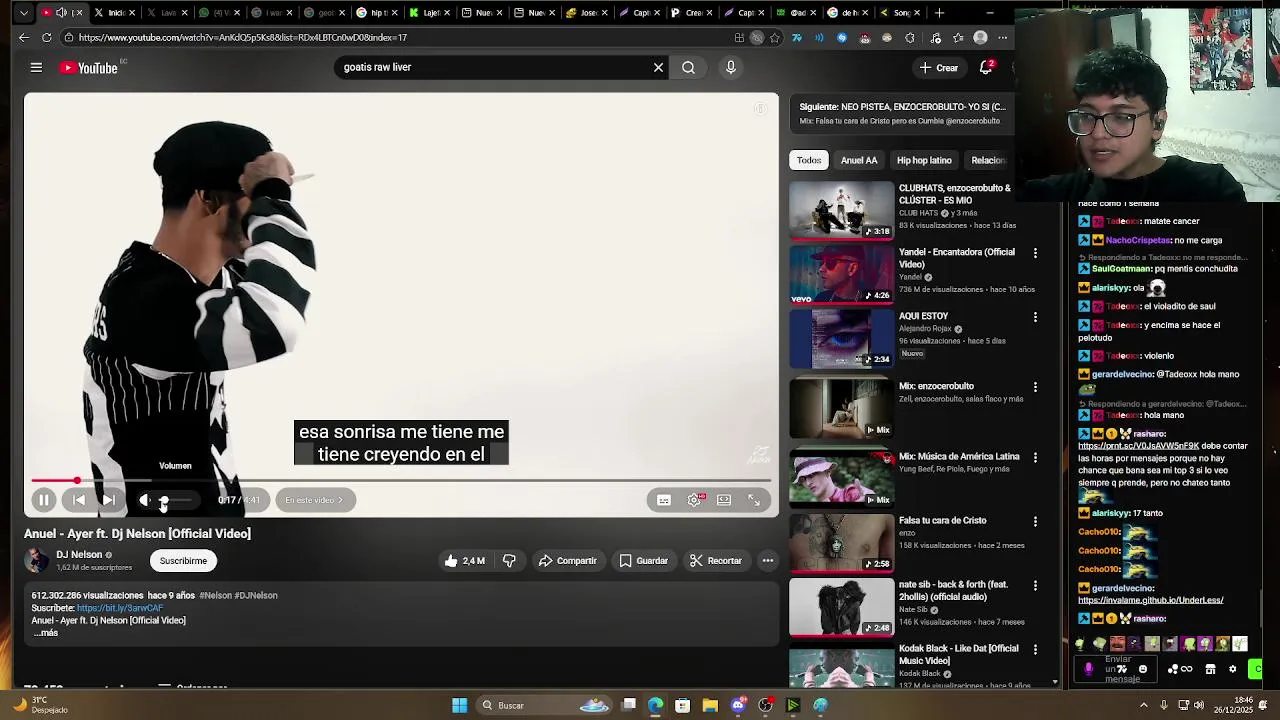Expand the description with '...más'
This screenshot has height=720, width=1280.
coord(46,633)
